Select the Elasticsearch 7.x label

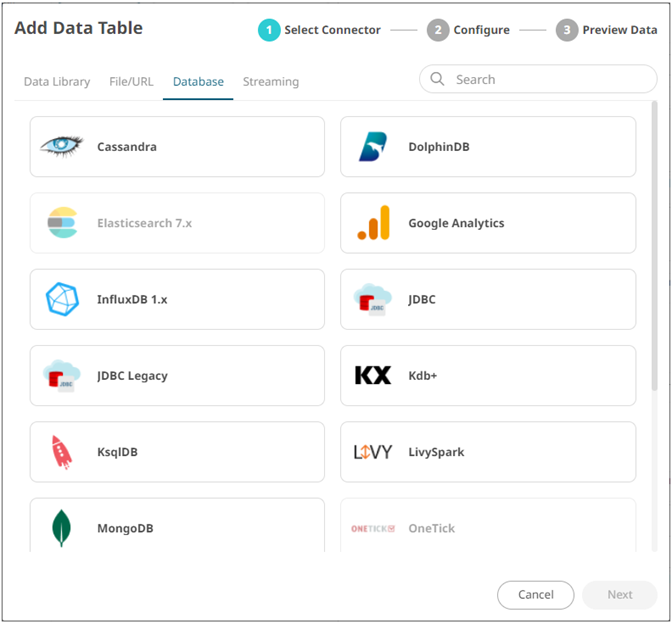point(144,223)
